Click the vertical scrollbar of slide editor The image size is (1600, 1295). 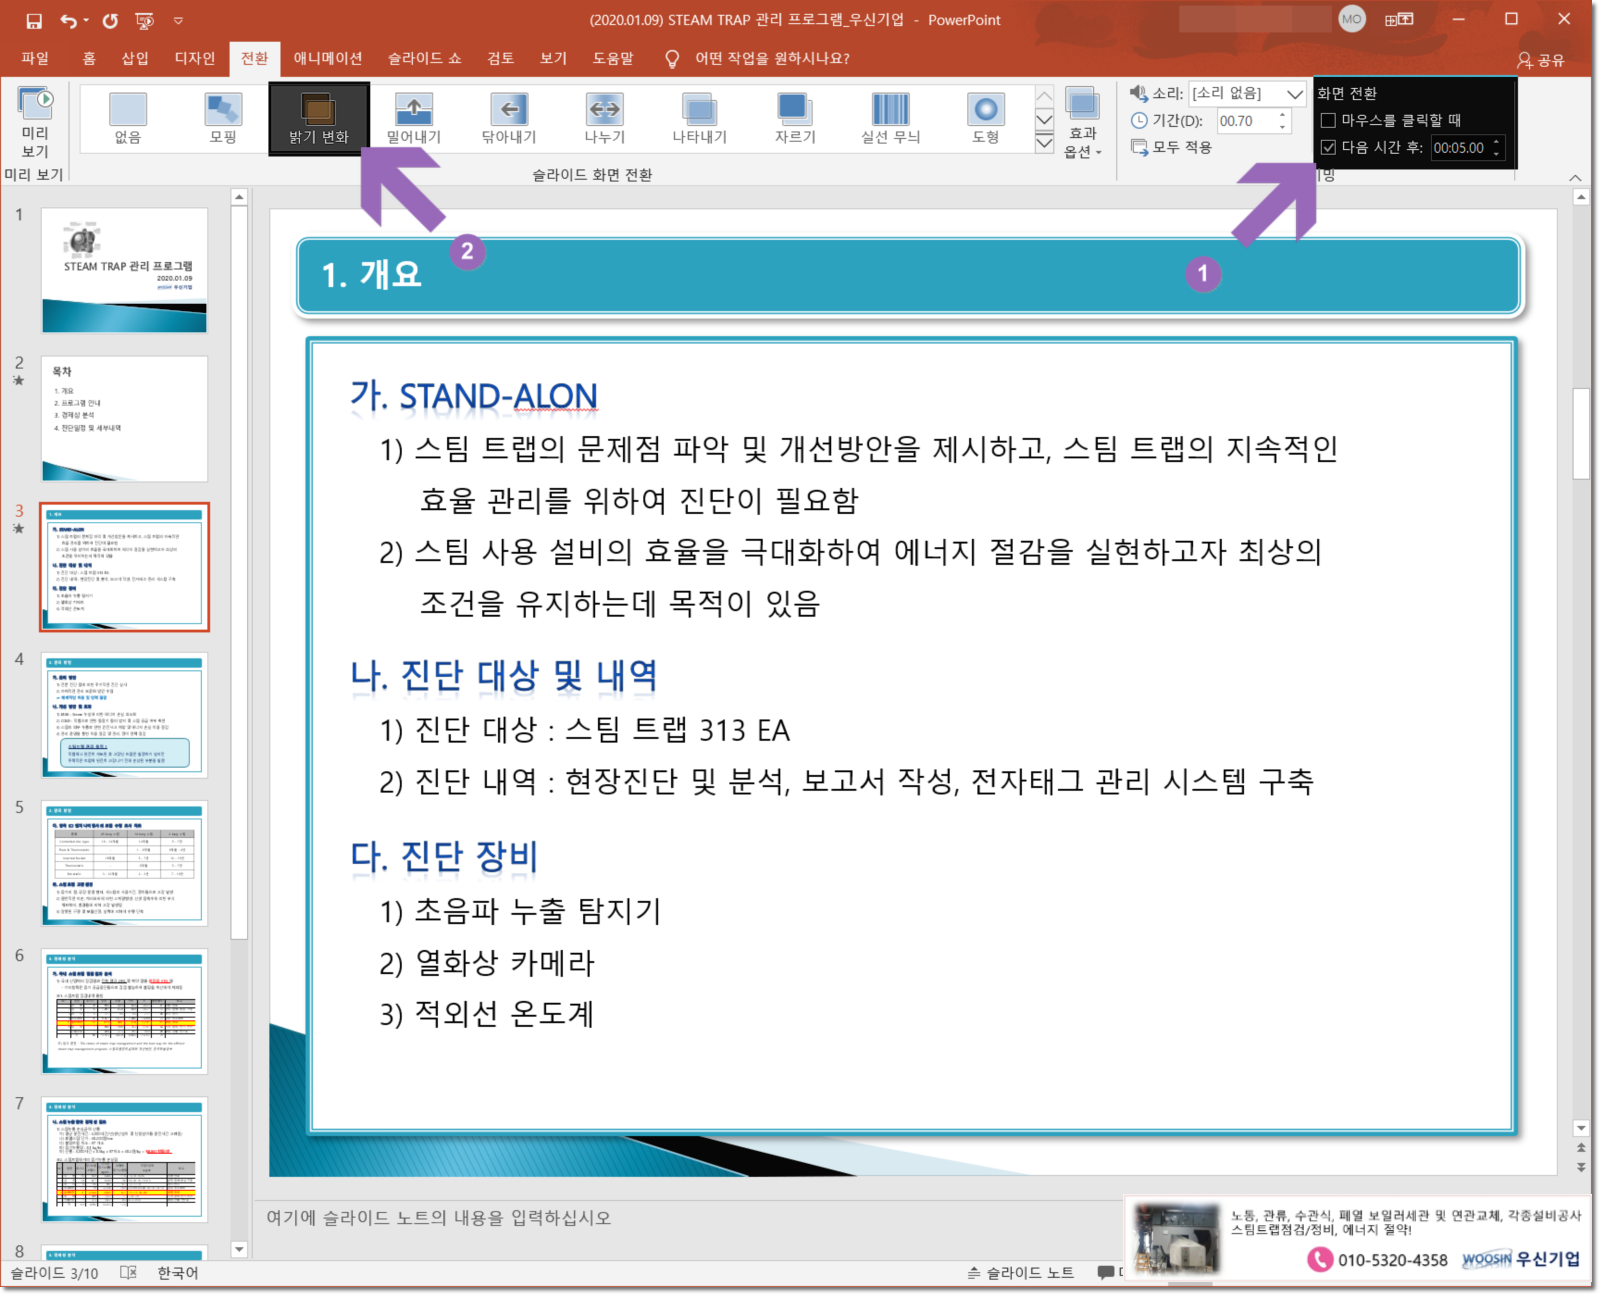point(1581,433)
